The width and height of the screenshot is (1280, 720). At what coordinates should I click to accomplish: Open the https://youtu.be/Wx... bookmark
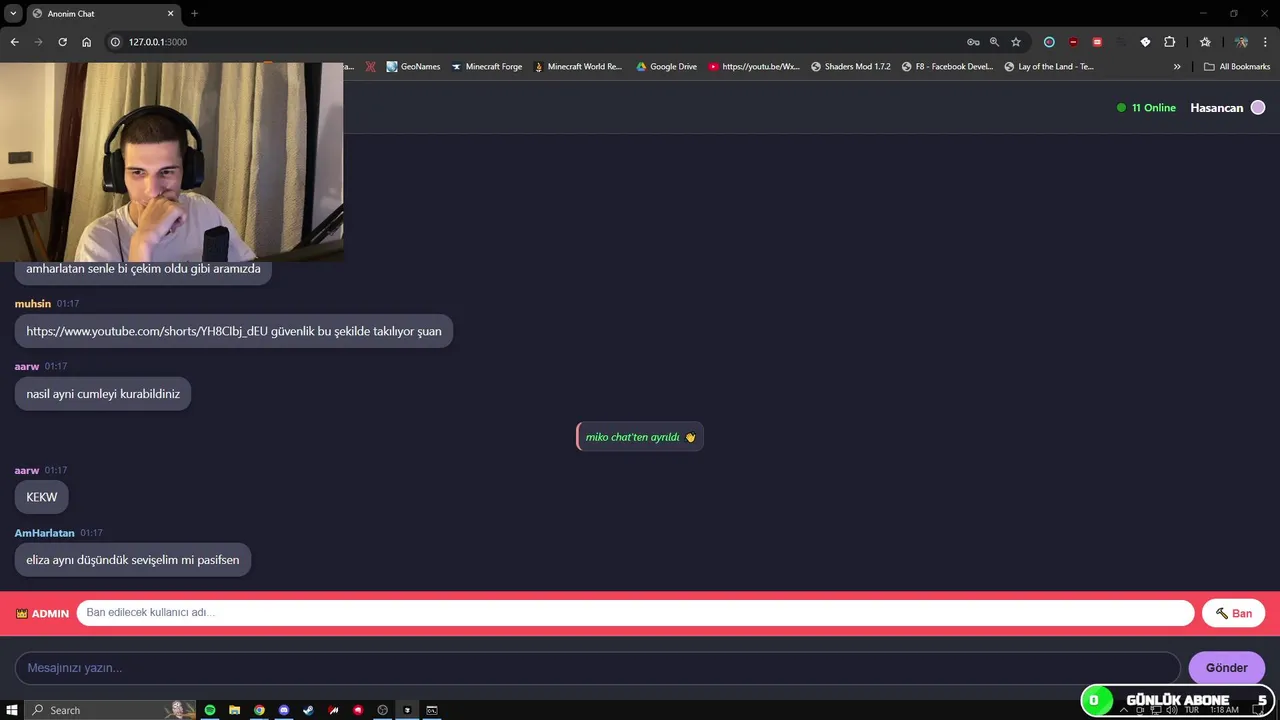pos(754,67)
